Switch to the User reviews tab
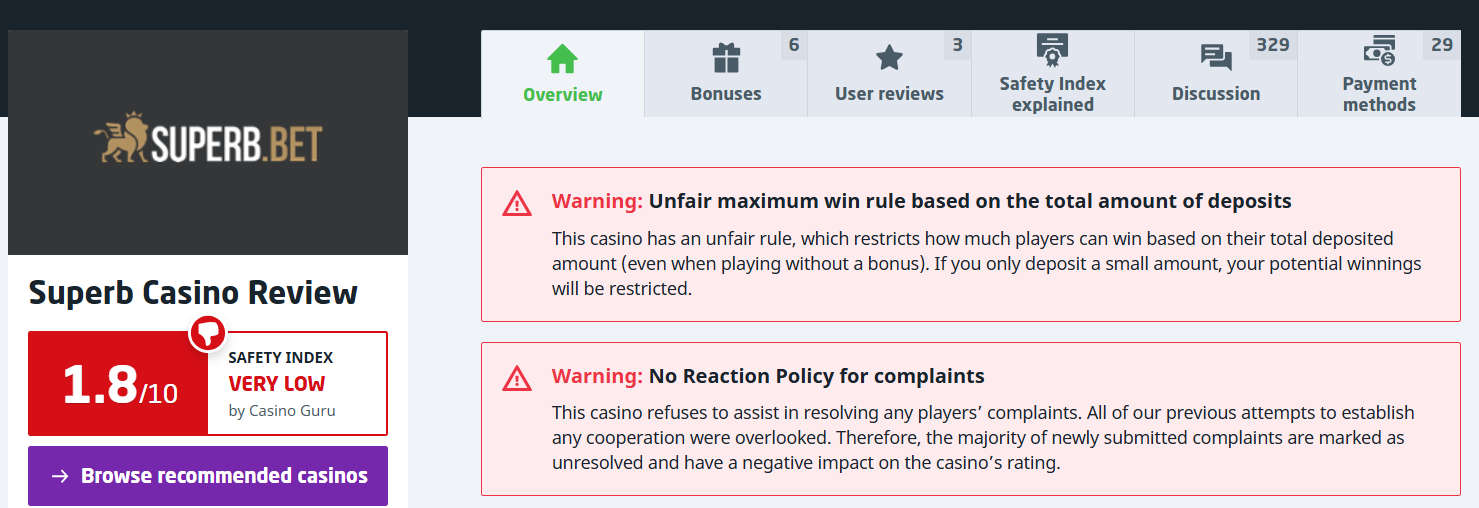 click(x=889, y=93)
